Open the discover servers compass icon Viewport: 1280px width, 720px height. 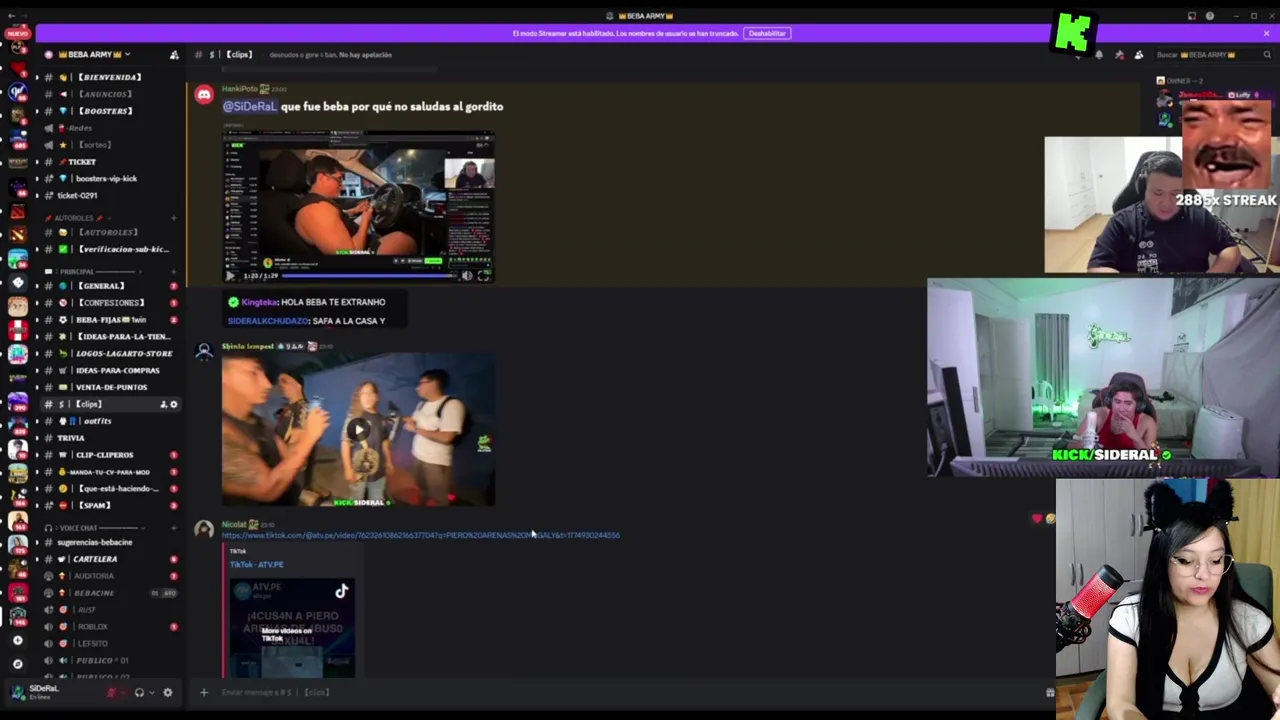[x=17, y=663]
